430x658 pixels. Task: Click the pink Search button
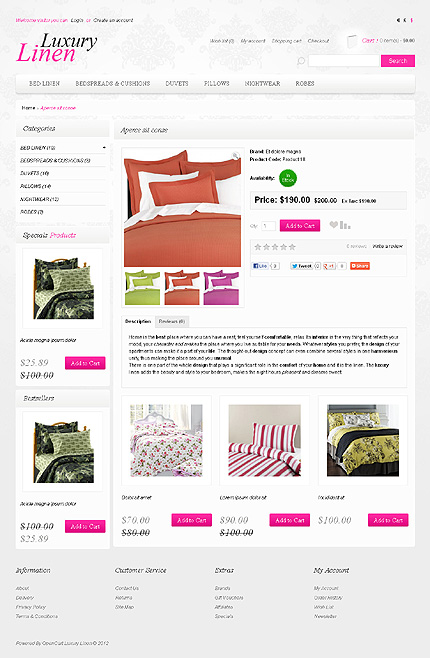[398, 61]
